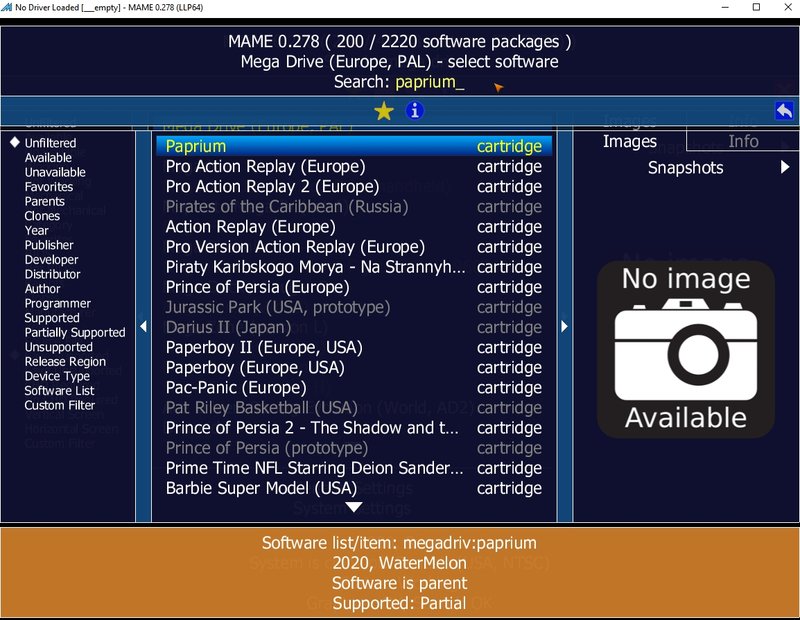Select the Parents filter
Viewport: 800px width, 620px height.
click(44, 202)
